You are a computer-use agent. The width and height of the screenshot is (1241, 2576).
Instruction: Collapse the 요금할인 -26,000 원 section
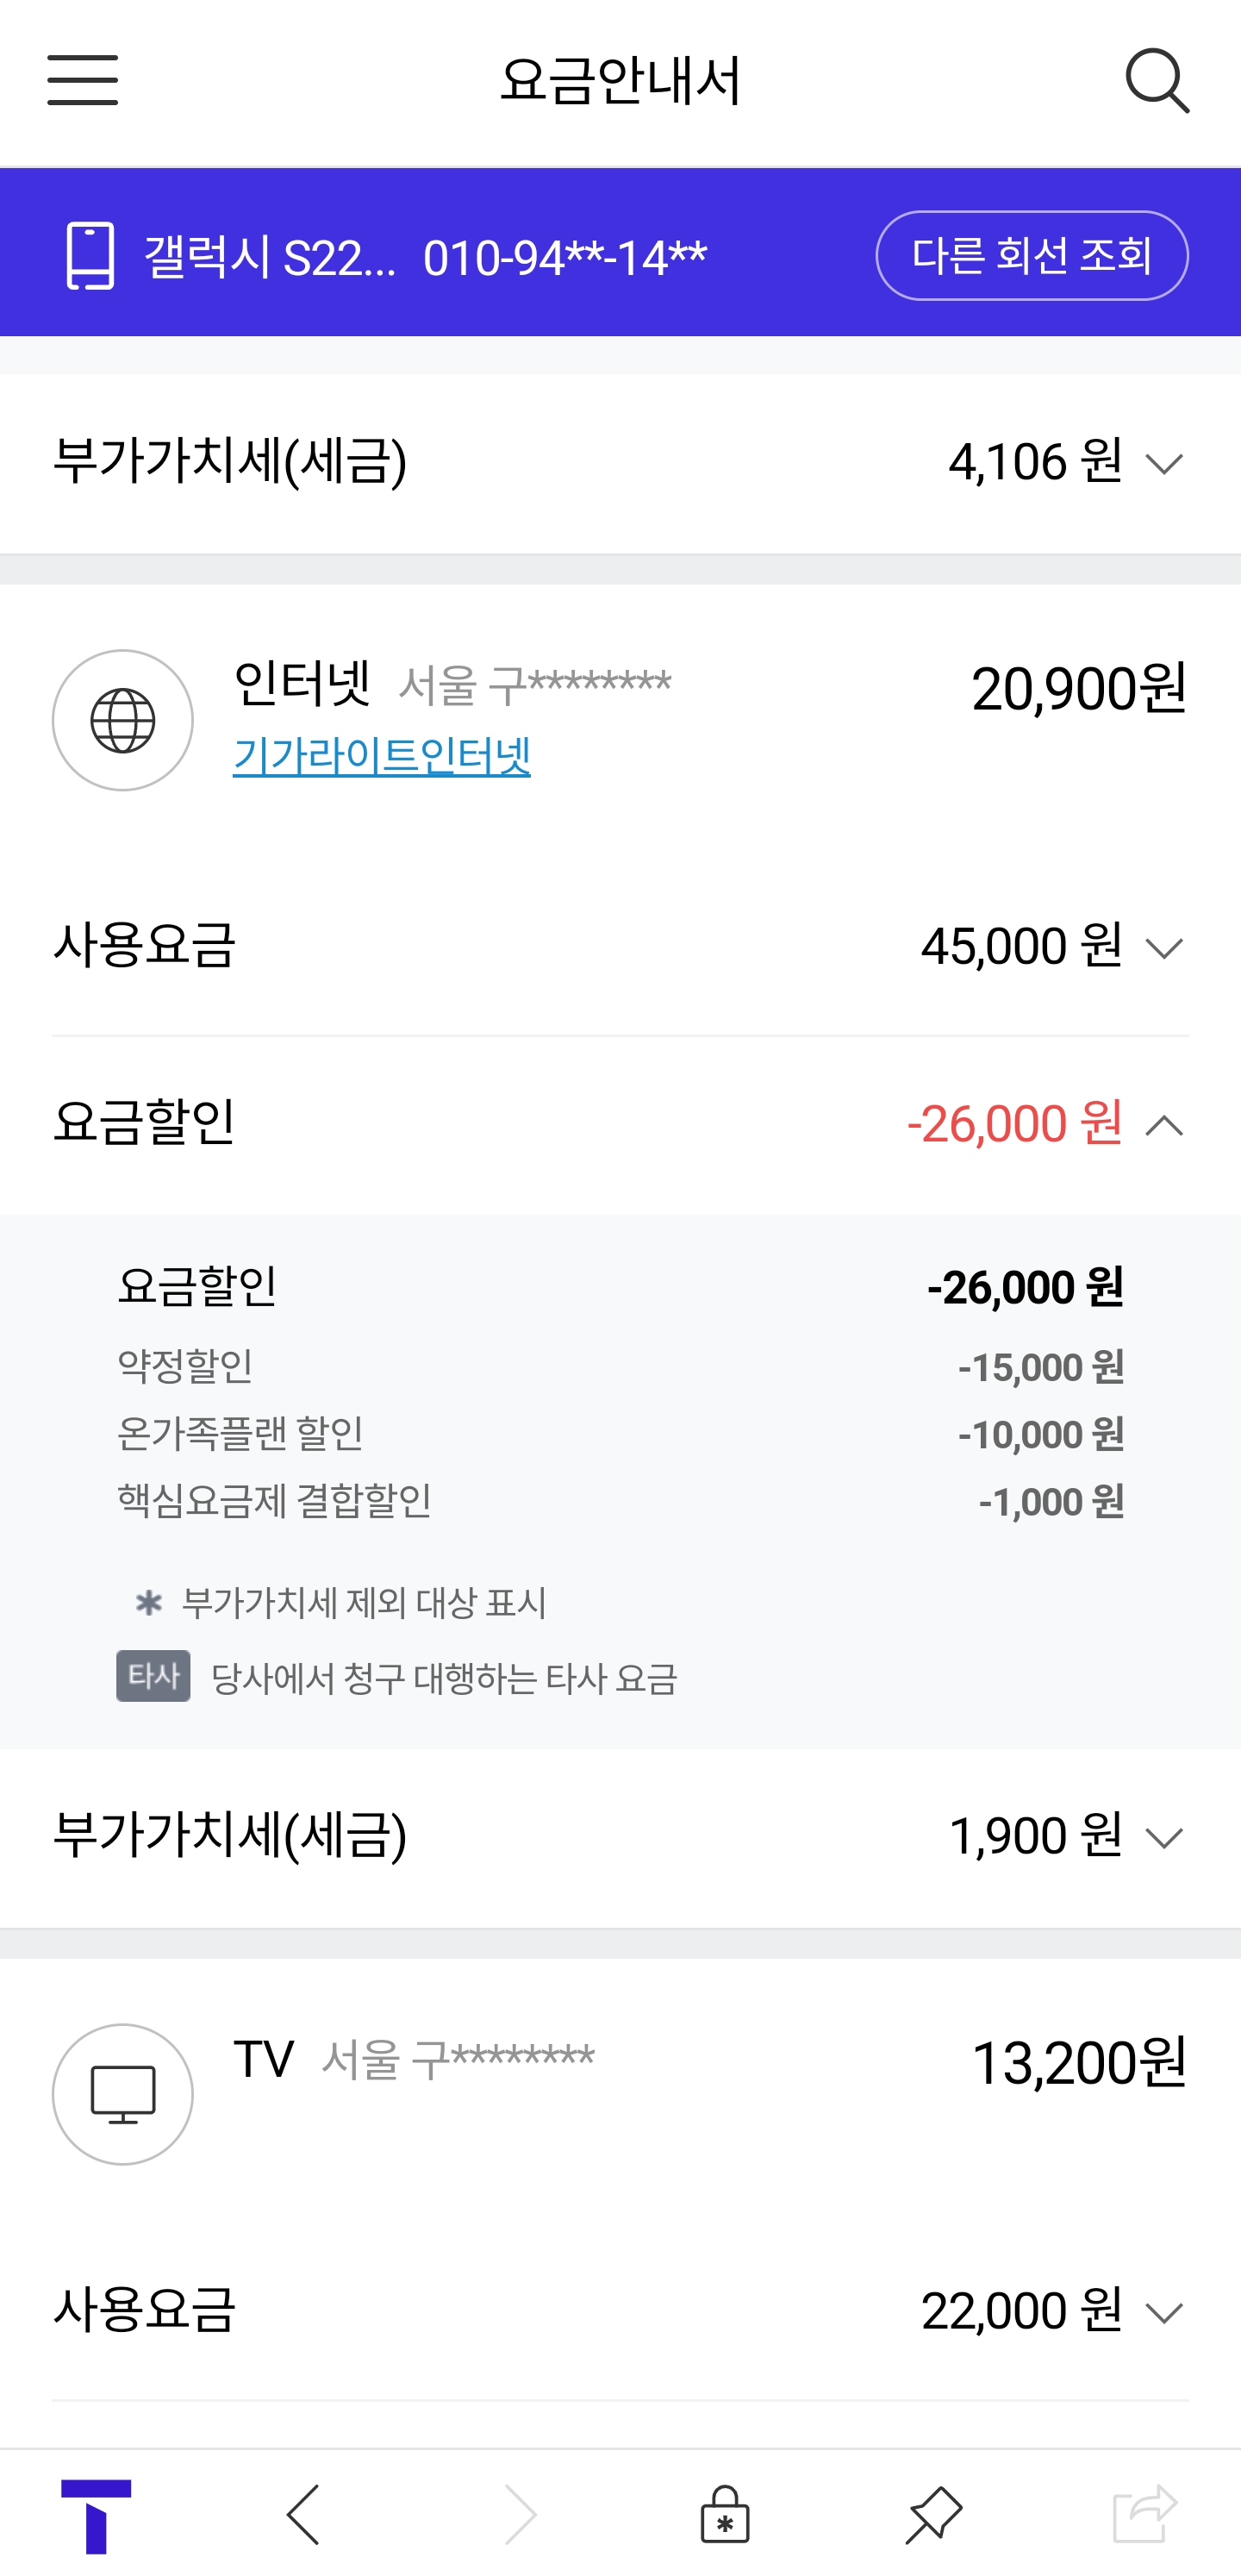point(1164,1126)
